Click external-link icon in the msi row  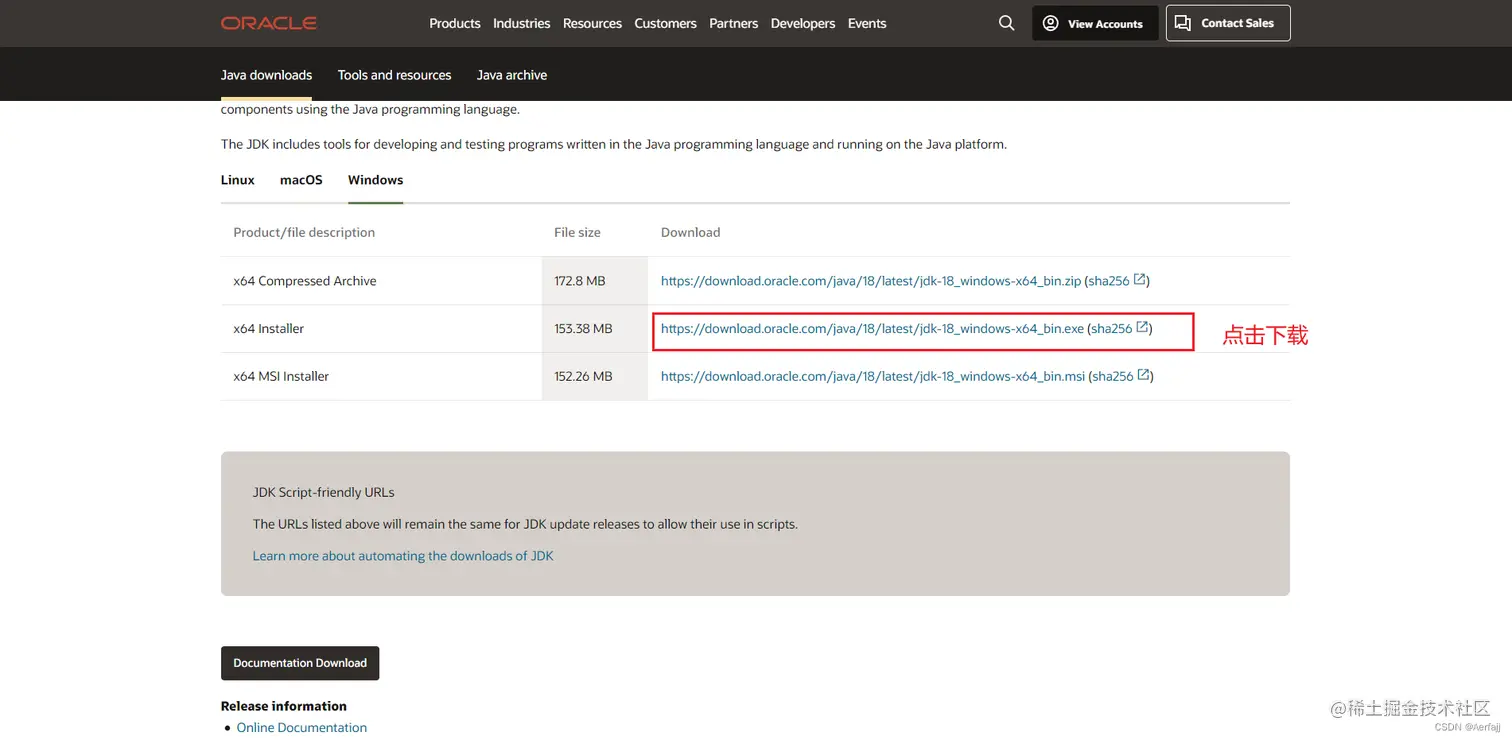1144,376
